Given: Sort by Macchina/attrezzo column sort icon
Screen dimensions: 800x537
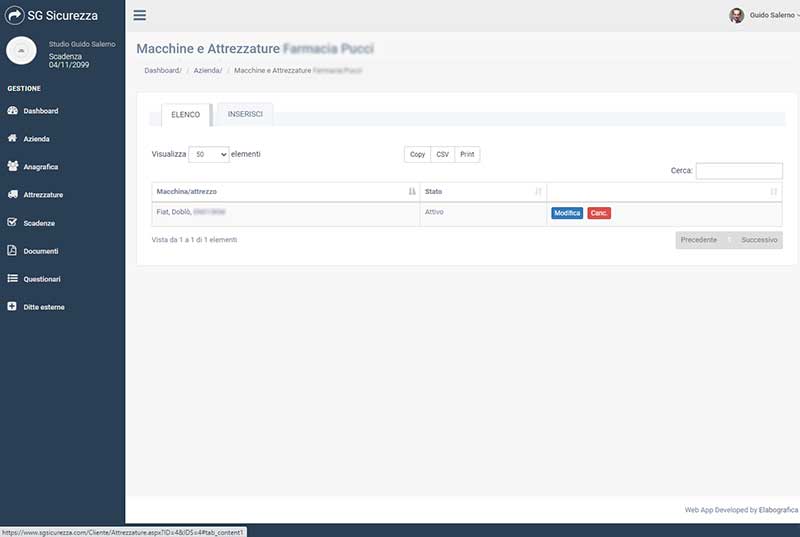Looking at the screenshot, I should (x=412, y=192).
